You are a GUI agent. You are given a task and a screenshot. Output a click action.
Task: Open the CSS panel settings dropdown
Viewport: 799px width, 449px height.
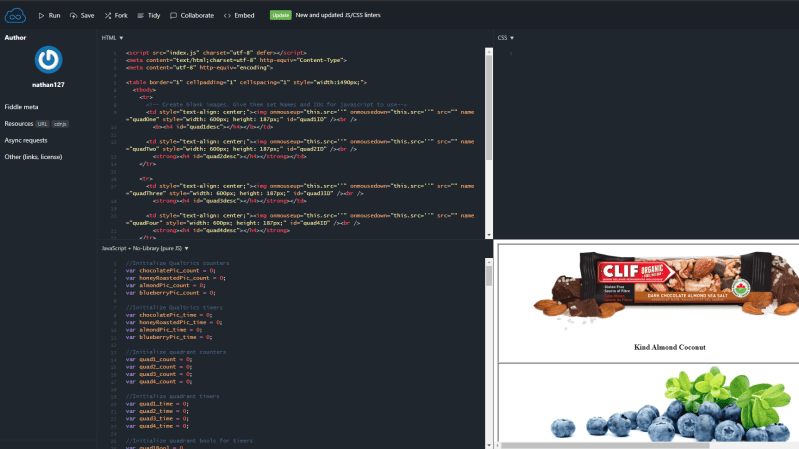click(x=507, y=37)
